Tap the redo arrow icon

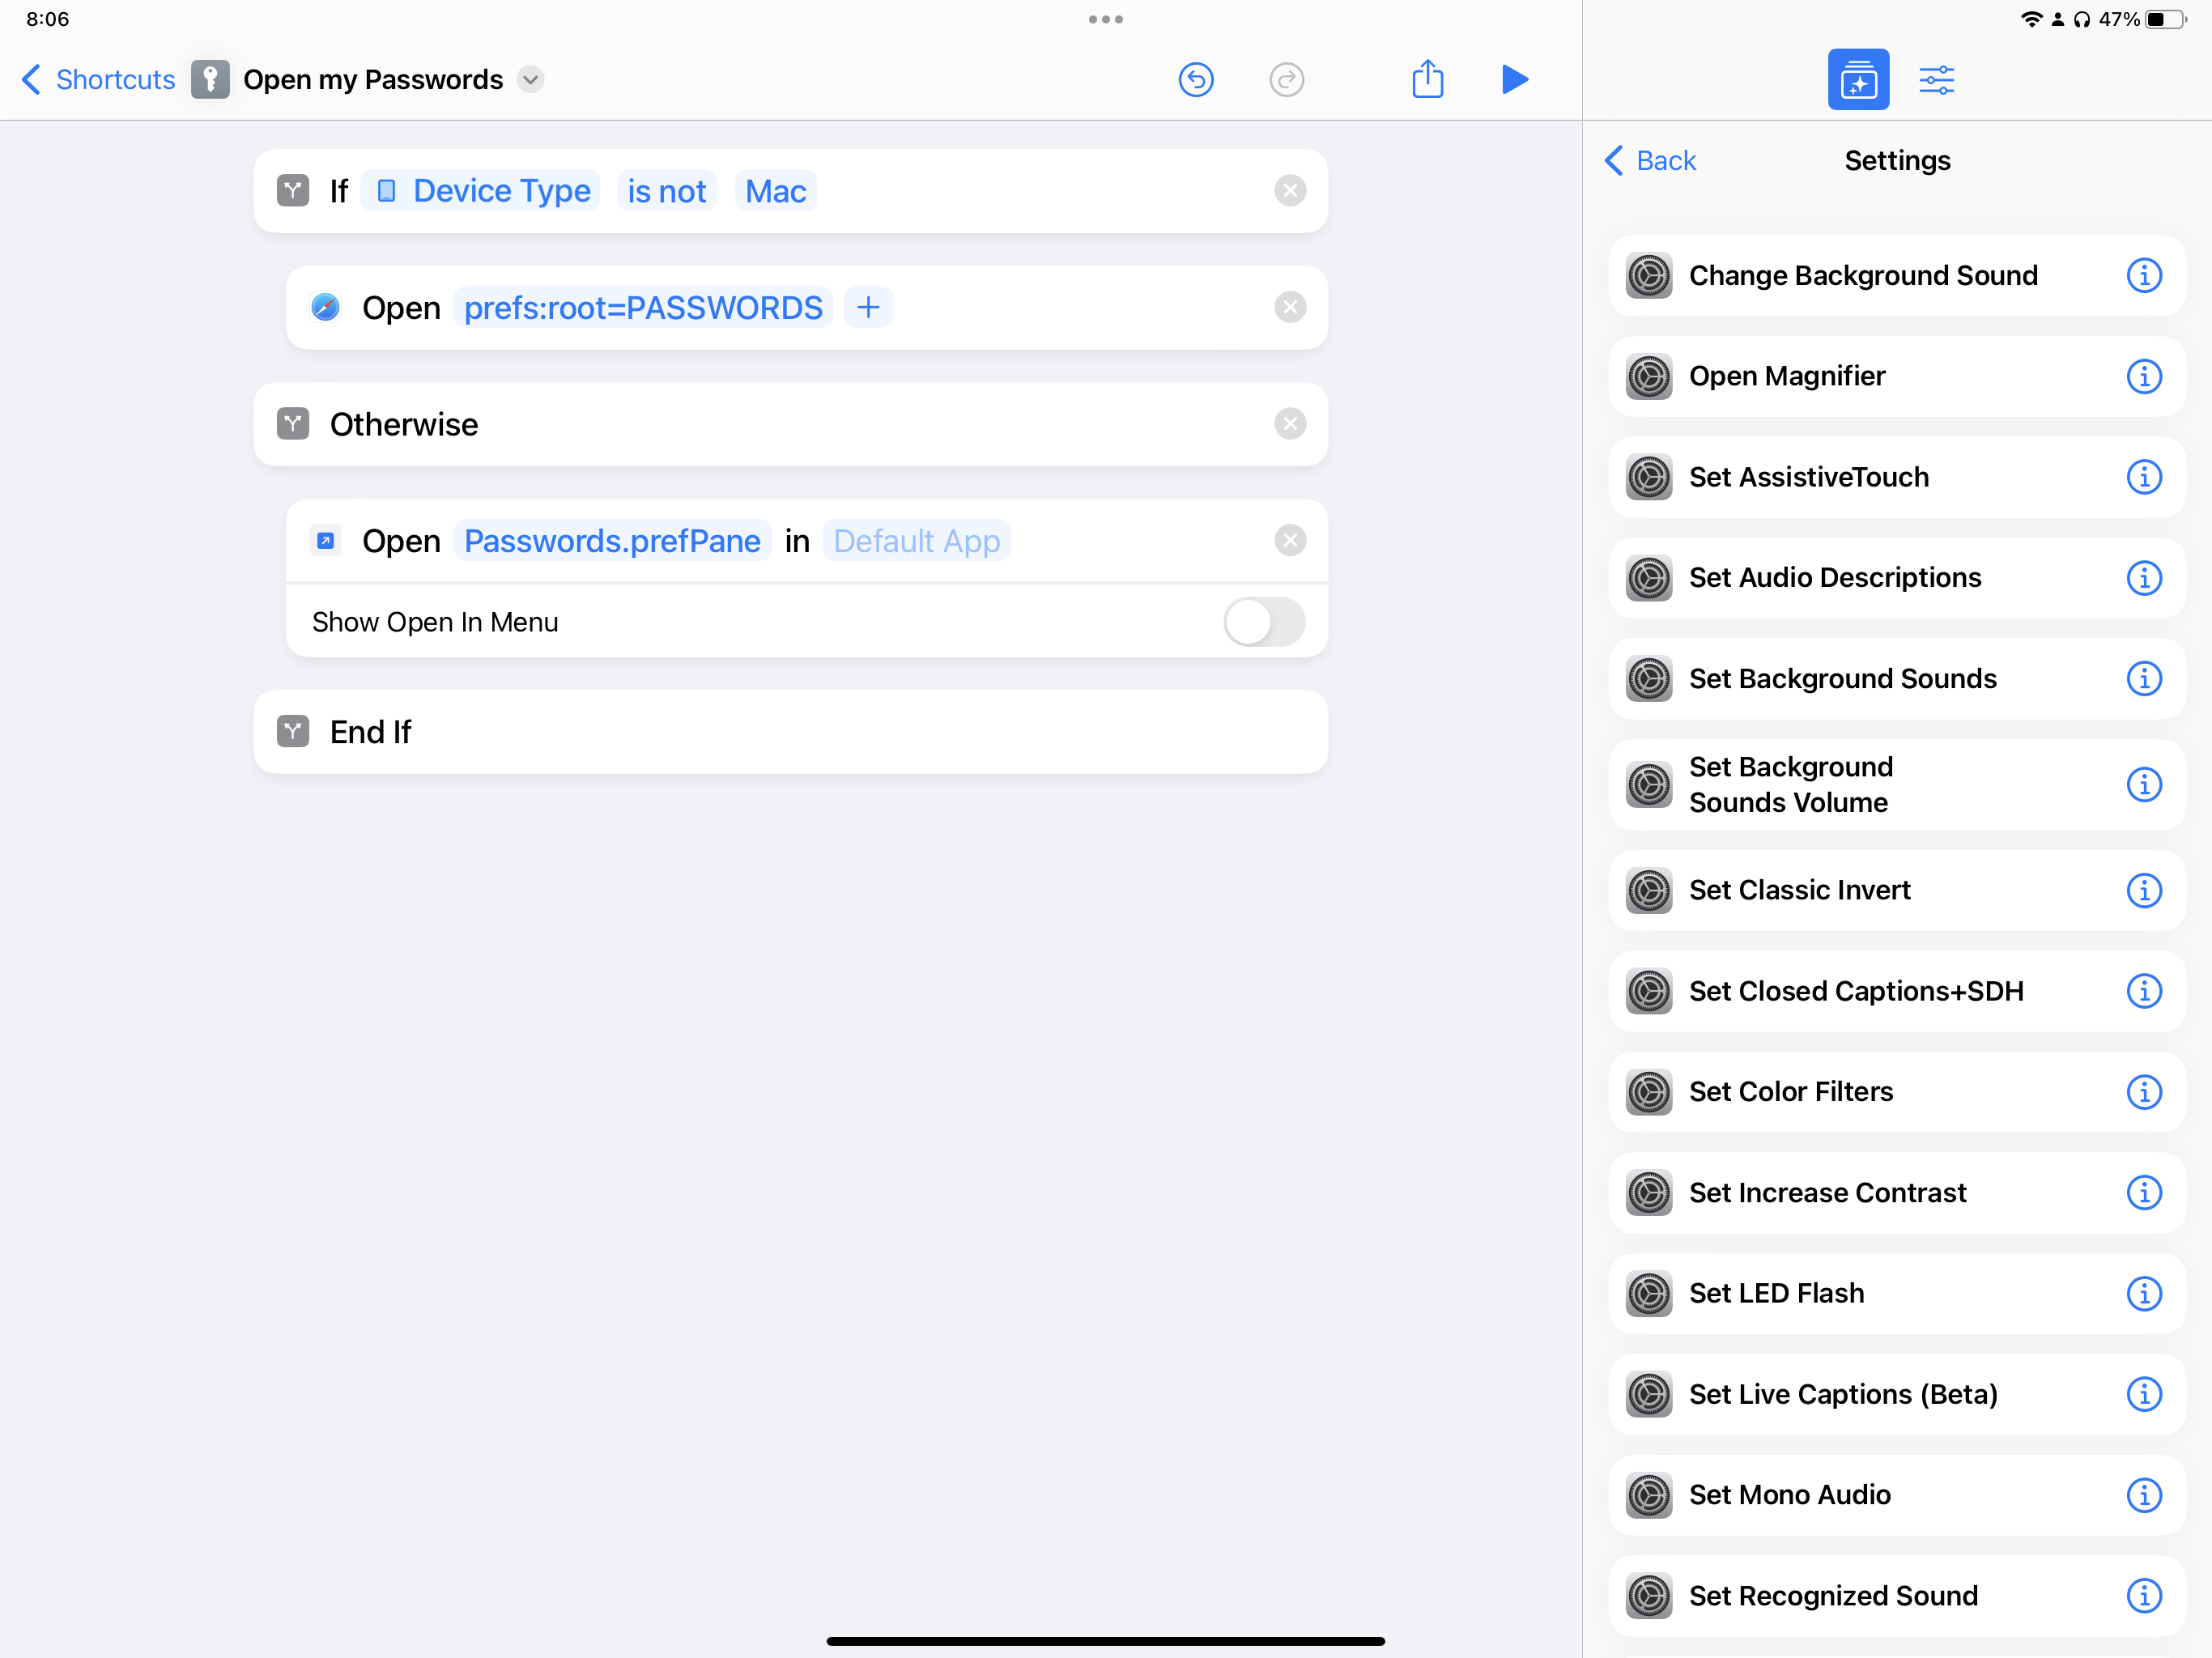(x=1286, y=79)
